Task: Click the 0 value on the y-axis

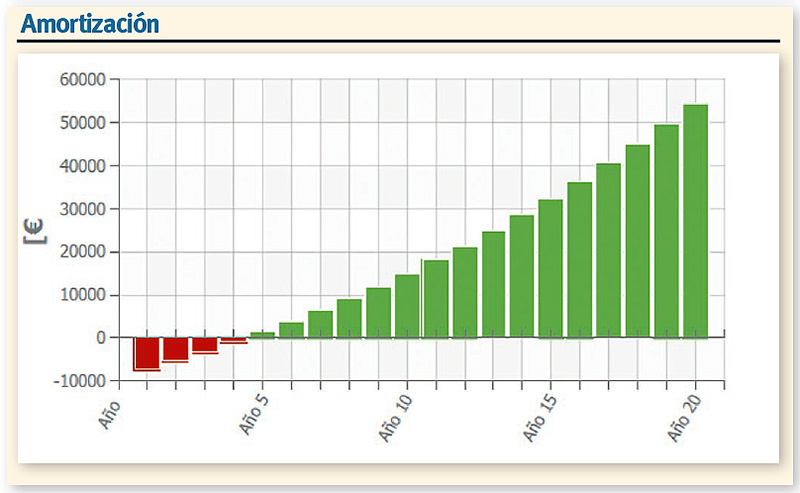Action: (x=100, y=338)
